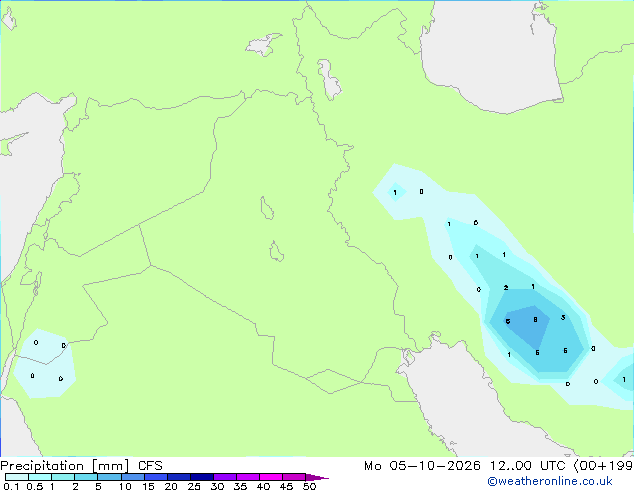
Task: Click the "2" precipitation value on the map
Action: (x=506, y=288)
